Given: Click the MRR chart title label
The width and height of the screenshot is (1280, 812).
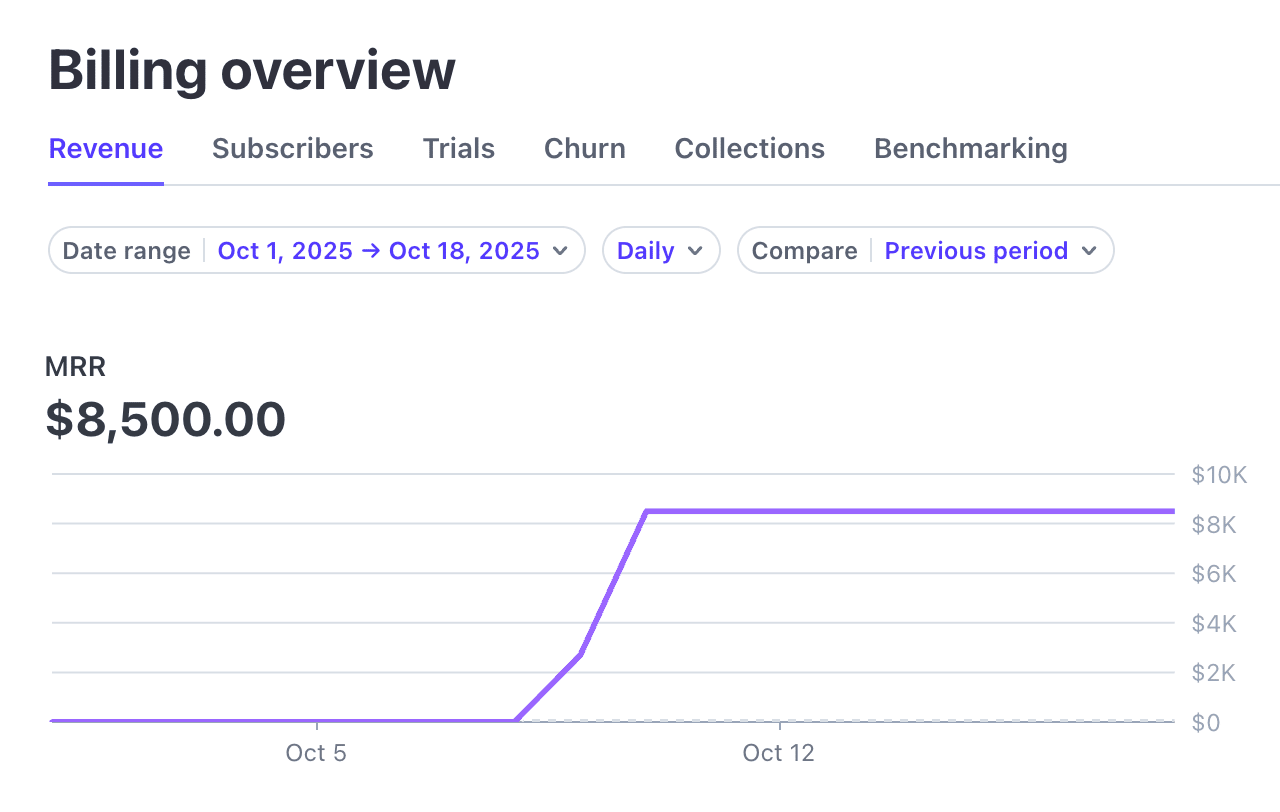Looking at the screenshot, I should coord(76,367).
